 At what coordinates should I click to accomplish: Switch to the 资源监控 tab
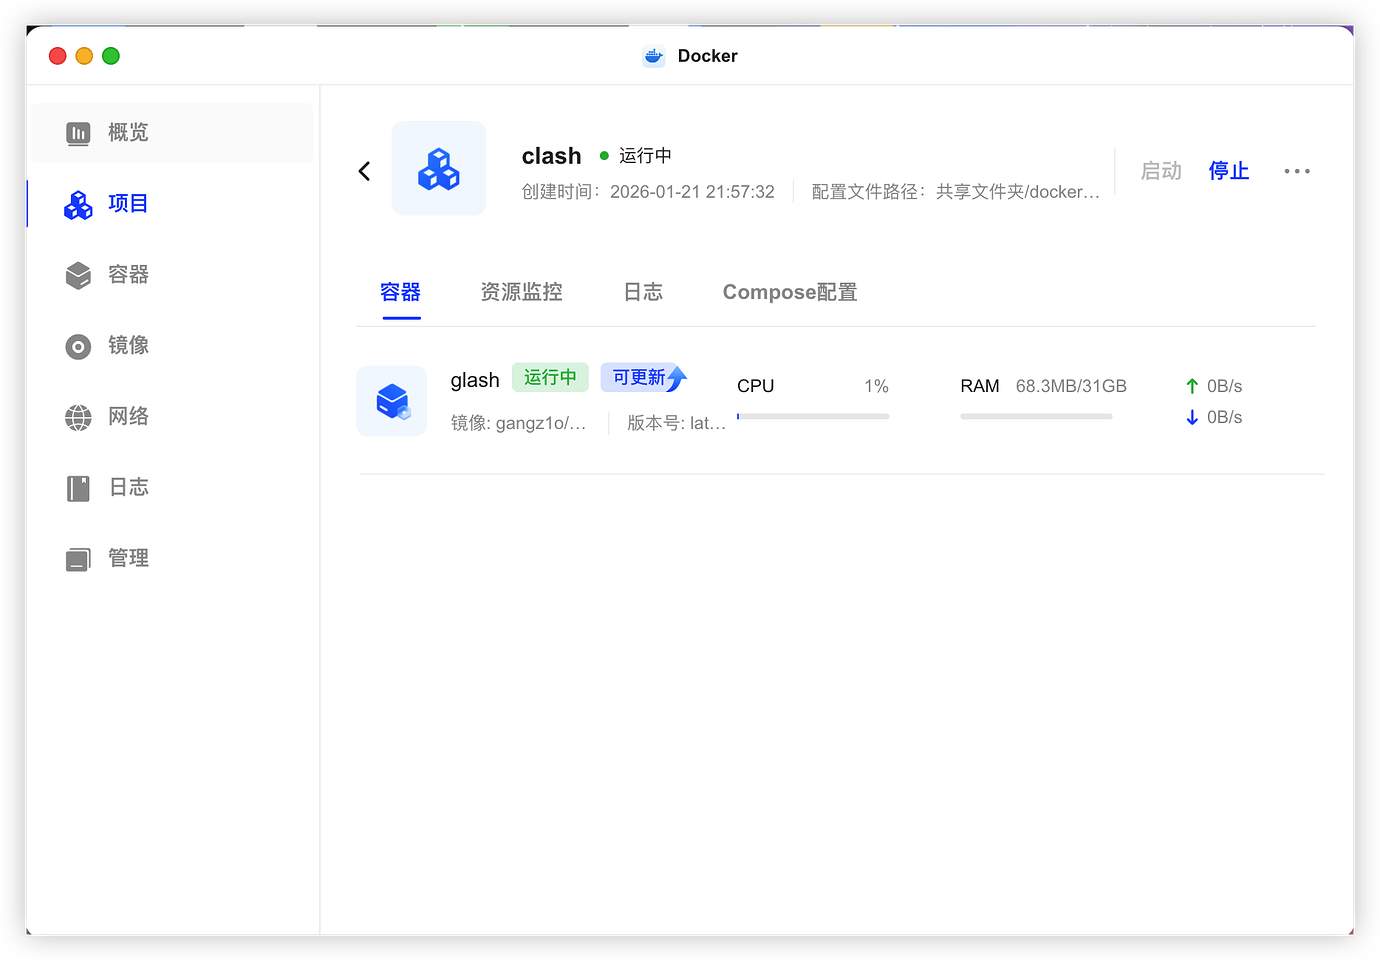(521, 292)
